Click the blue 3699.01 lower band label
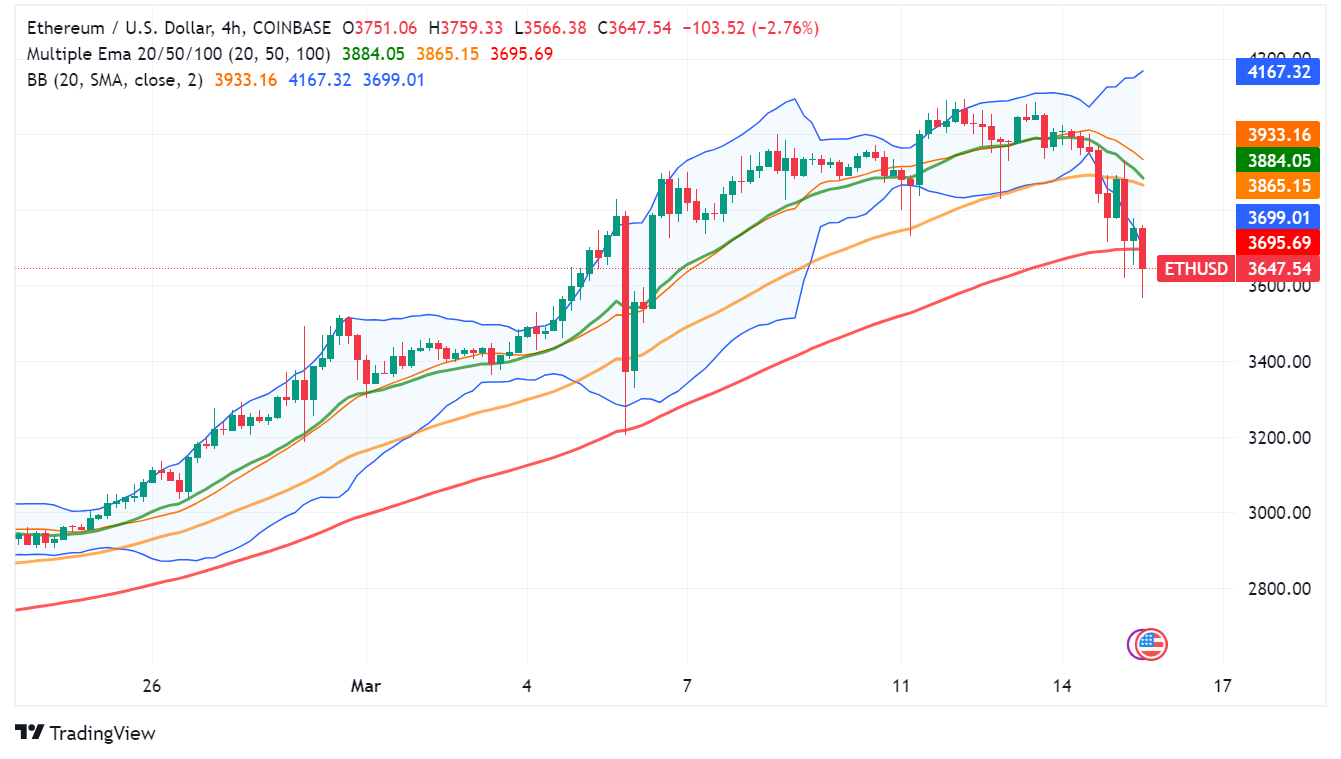Image resolution: width=1341 pixels, height=759 pixels. coord(1279,217)
